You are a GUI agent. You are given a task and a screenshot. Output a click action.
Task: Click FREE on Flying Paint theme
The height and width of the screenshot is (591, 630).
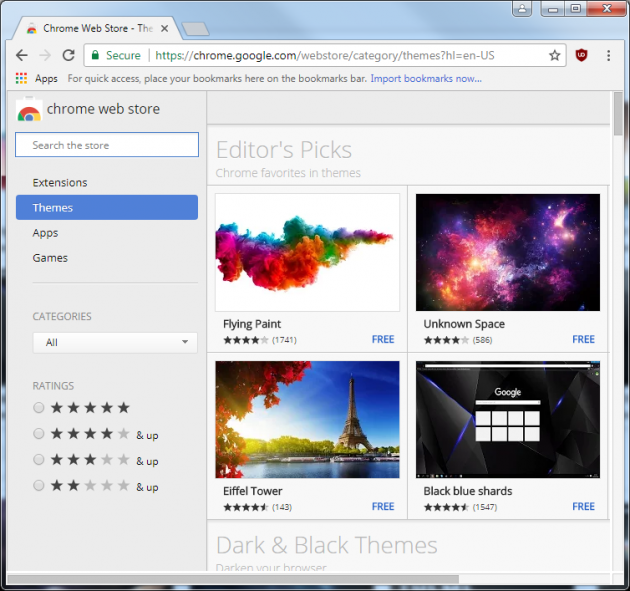point(383,339)
